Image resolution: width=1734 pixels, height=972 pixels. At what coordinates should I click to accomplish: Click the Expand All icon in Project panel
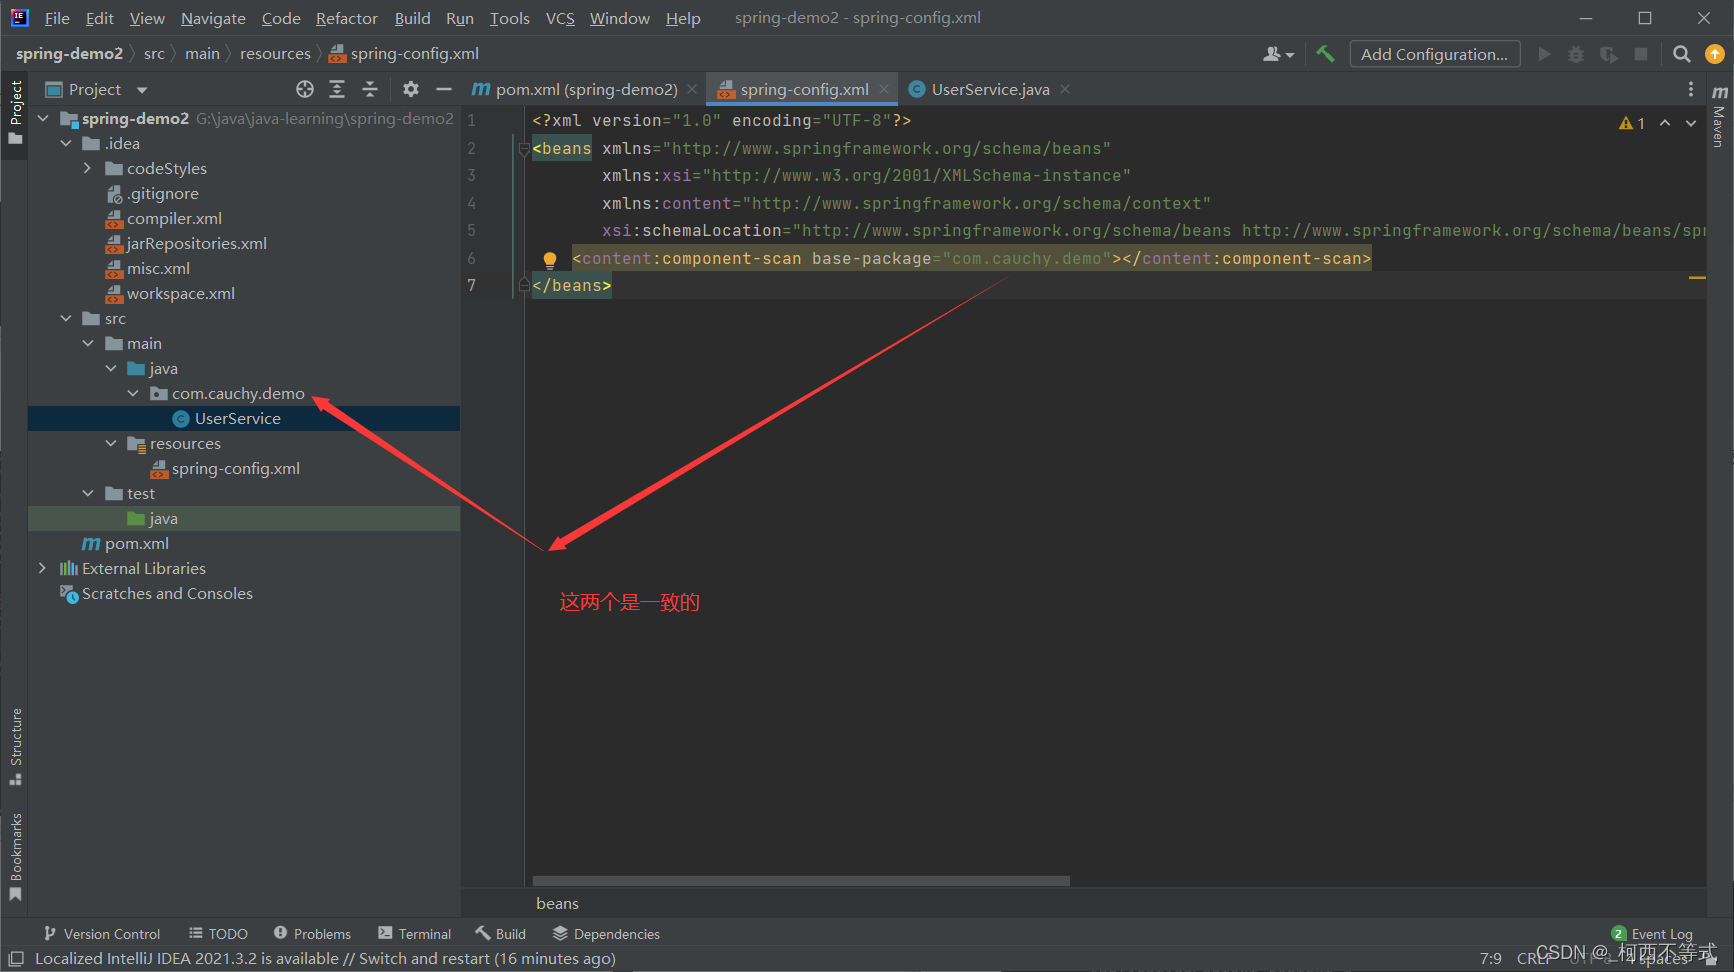[337, 89]
